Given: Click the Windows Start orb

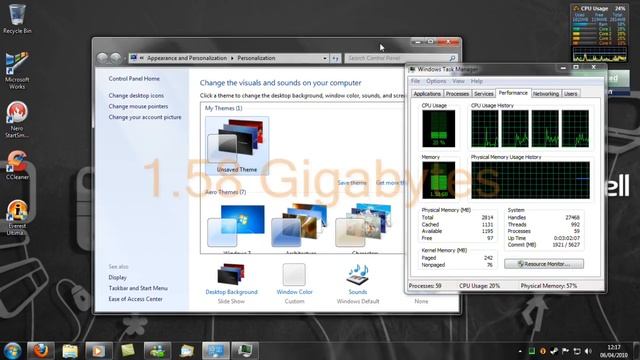Looking at the screenshot, I should pyautogui.click(x=12, y=351).
